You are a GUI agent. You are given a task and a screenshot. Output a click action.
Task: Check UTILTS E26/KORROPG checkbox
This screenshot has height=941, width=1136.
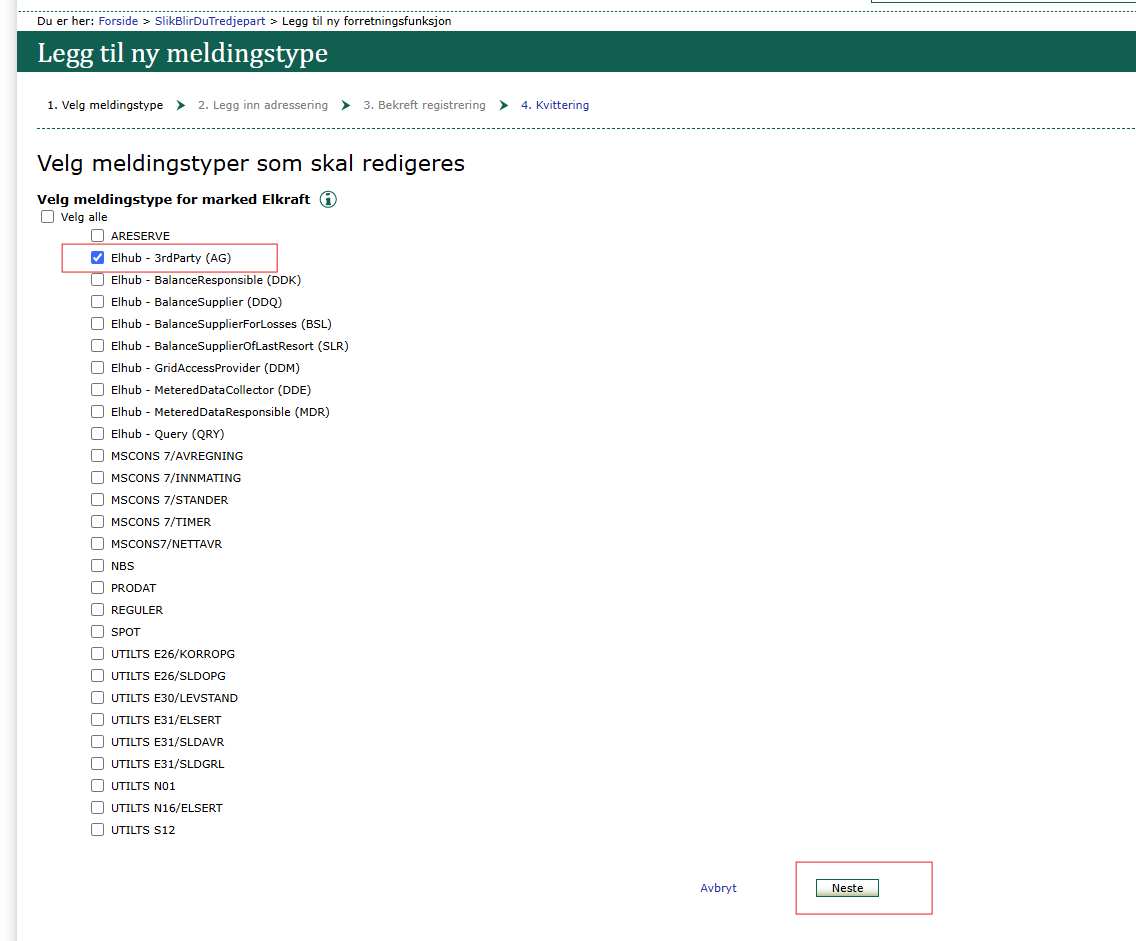(x=98, y=653)
